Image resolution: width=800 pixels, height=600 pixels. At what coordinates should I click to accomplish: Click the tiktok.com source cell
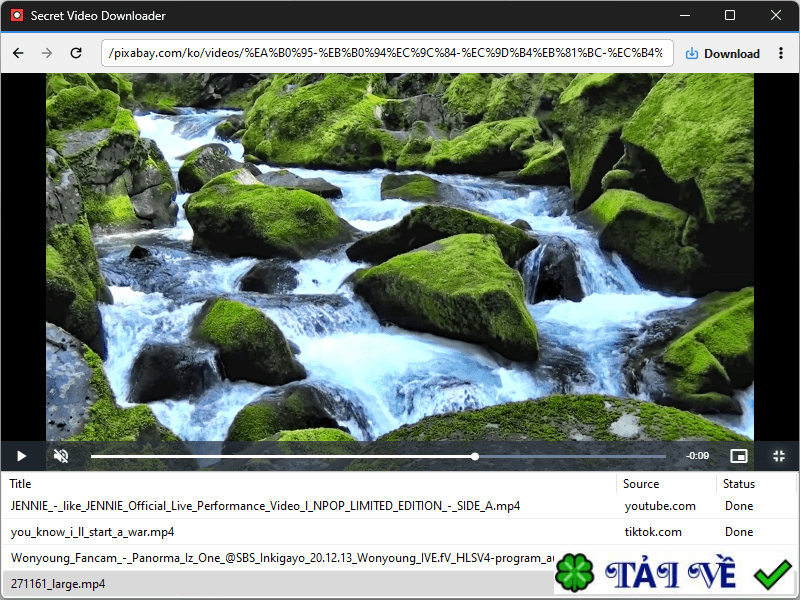click(x=653, y=532)
